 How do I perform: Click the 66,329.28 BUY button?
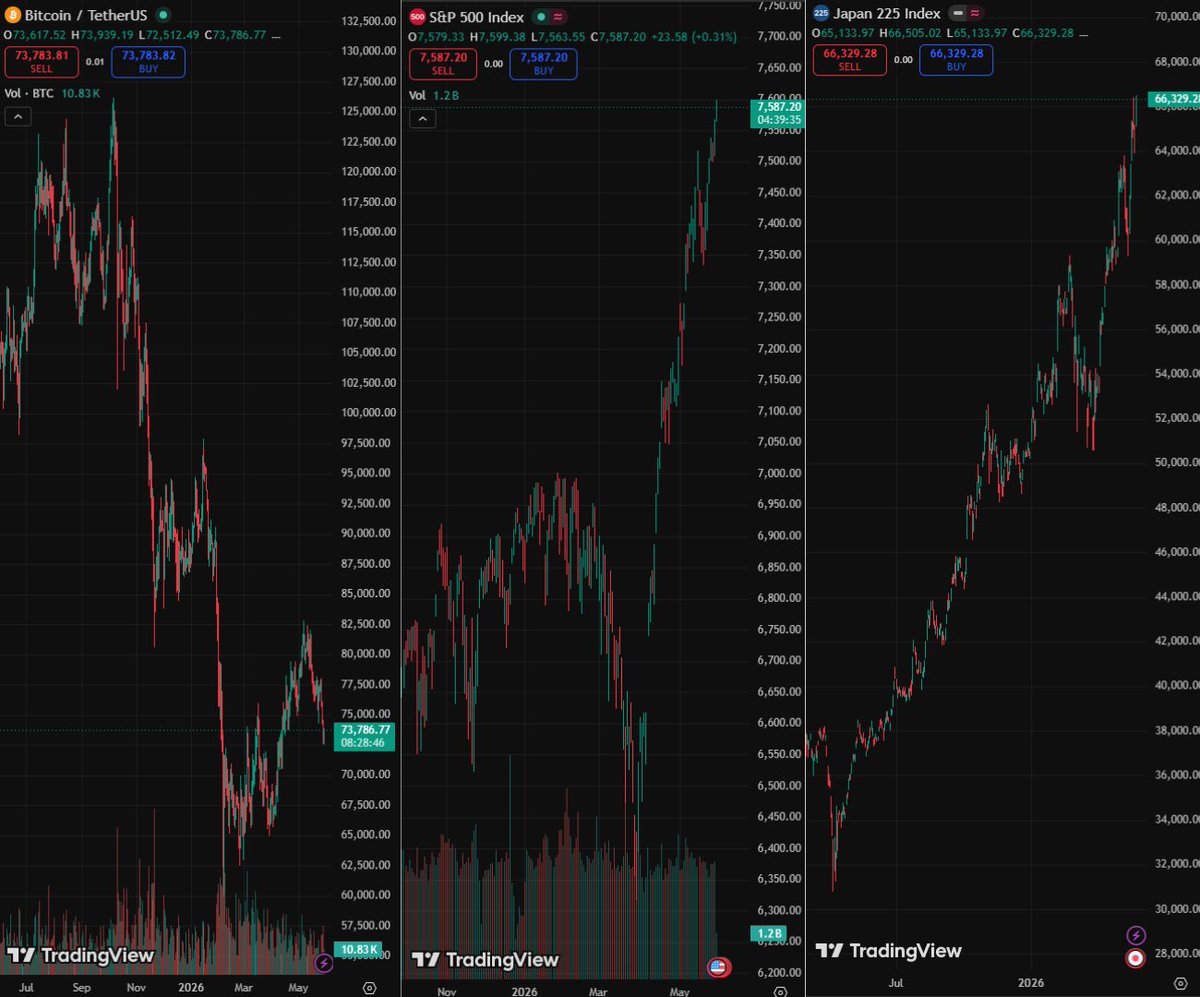pyautogui.click(x=956, y=60)
